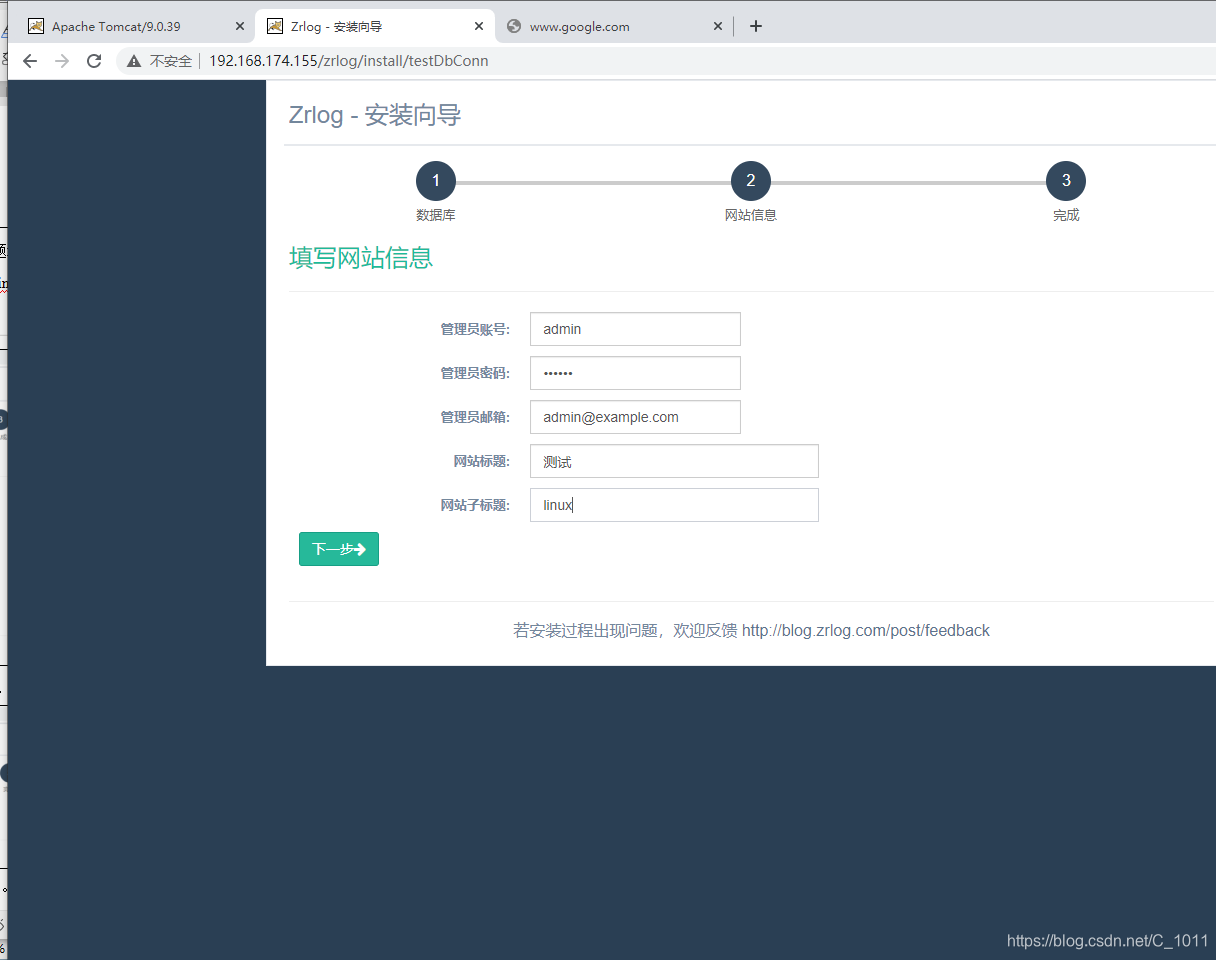Select step 3 完成 circle

coord(1066,181)
